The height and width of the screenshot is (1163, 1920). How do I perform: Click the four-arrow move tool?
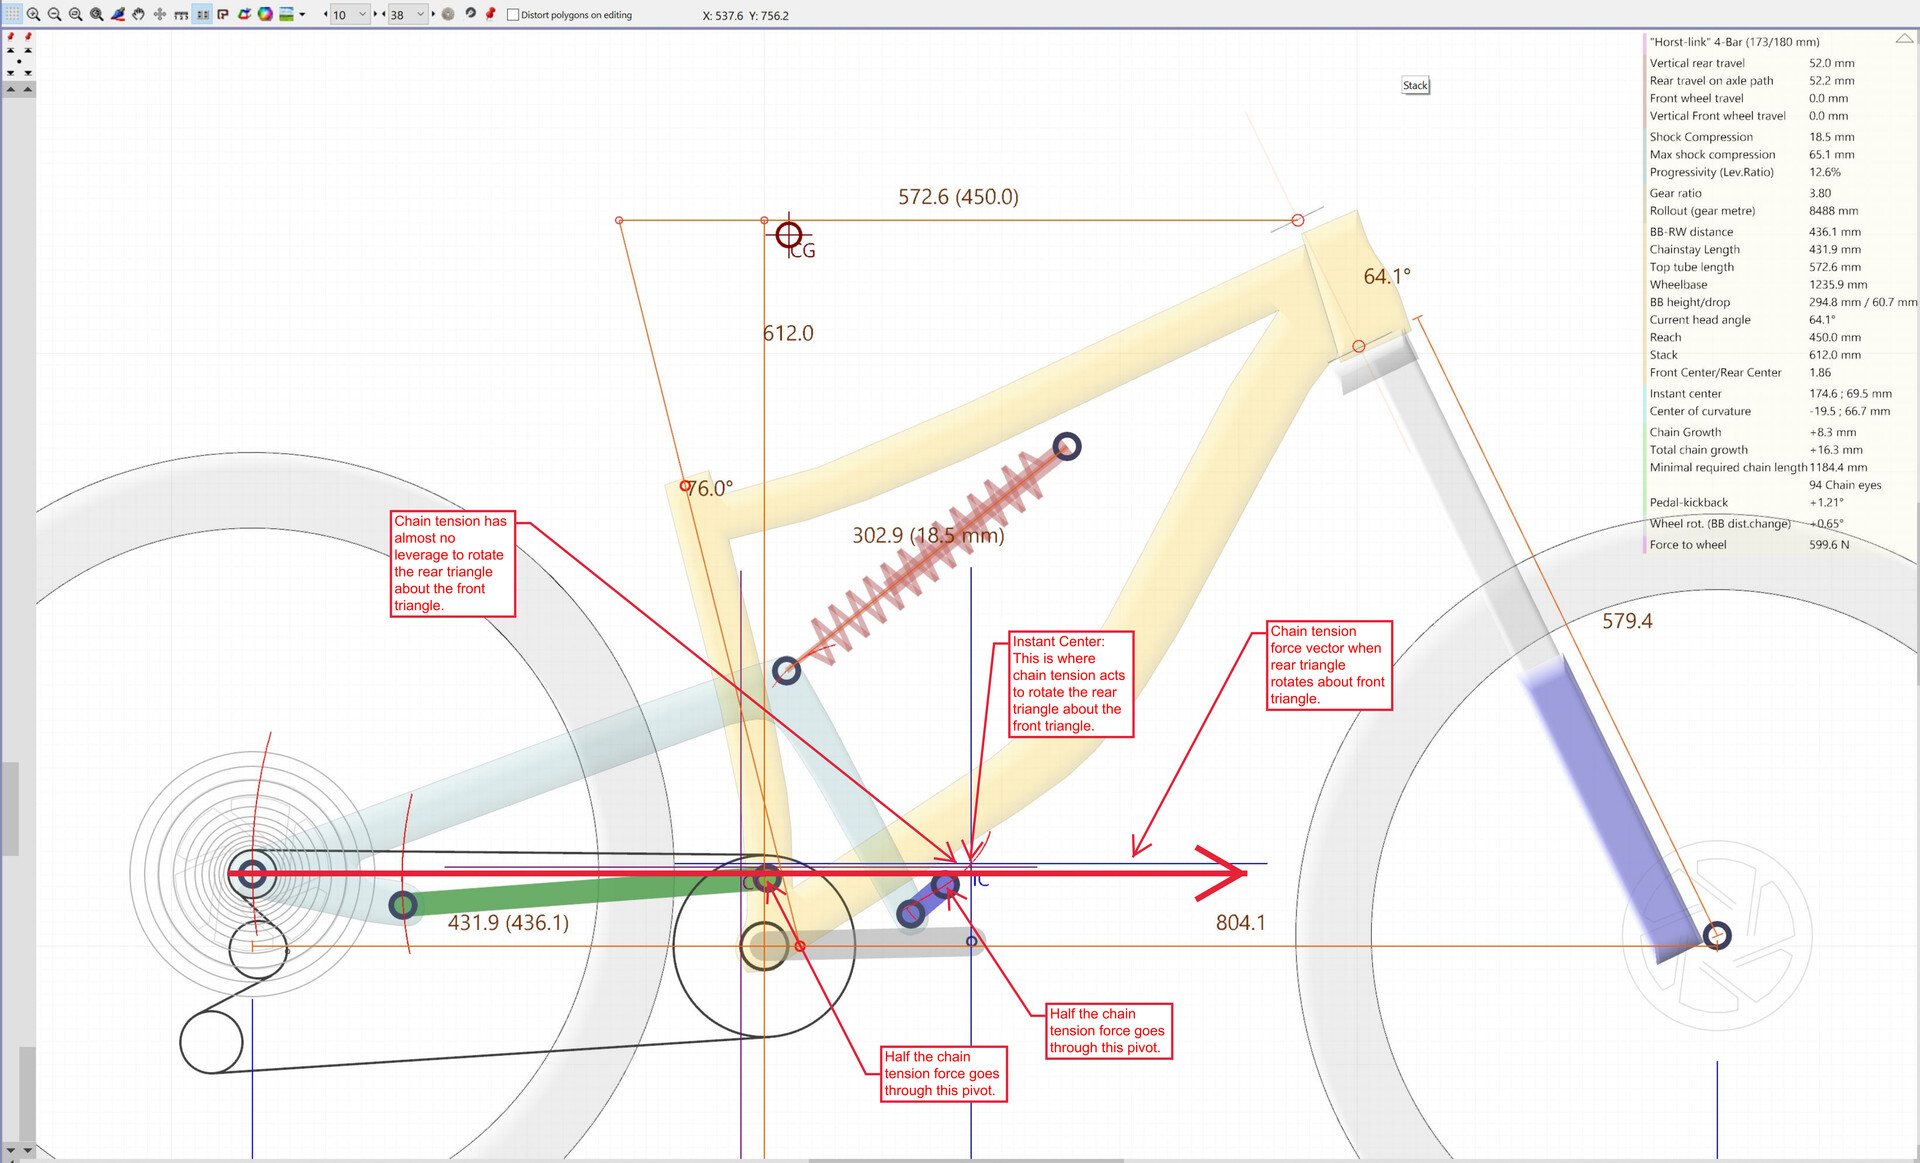click(x=160, y=14)
